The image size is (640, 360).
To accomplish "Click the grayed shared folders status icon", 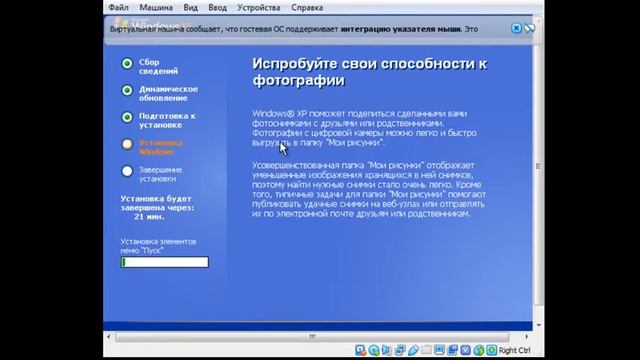I will tap(427, 350).
